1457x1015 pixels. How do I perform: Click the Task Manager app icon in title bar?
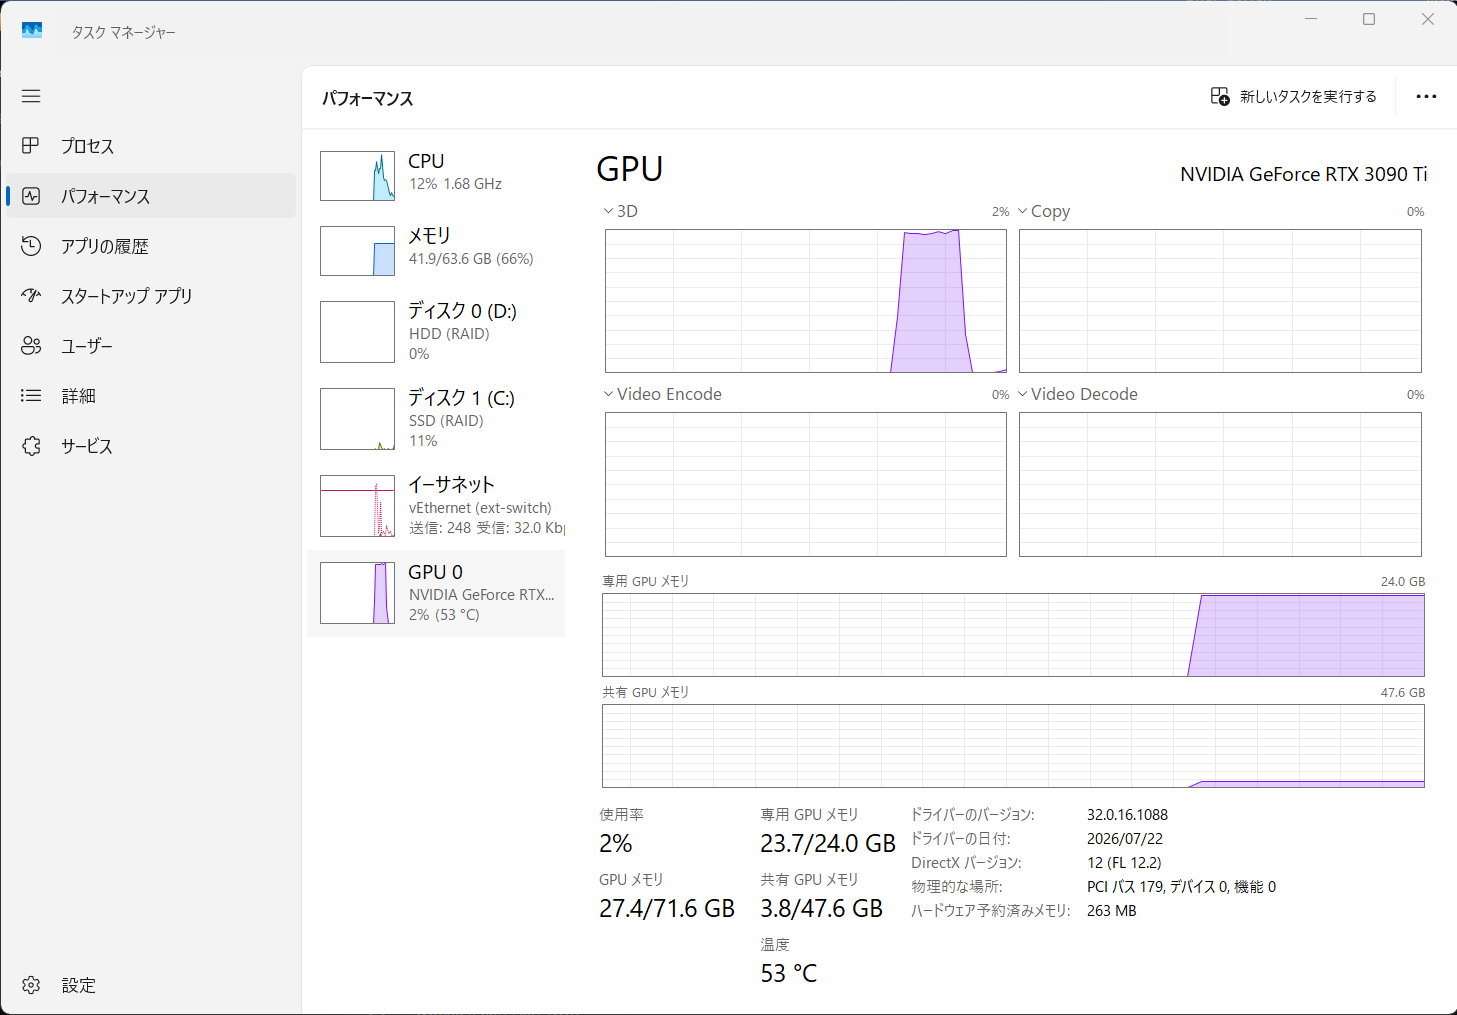pos(32,31)
